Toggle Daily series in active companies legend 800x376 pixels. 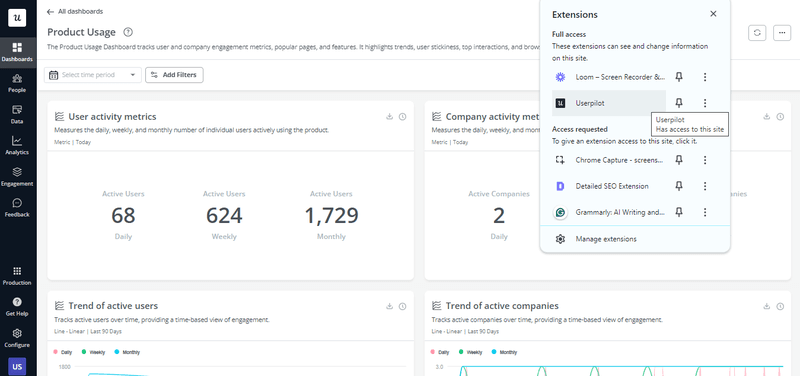[x=440, y=352]
